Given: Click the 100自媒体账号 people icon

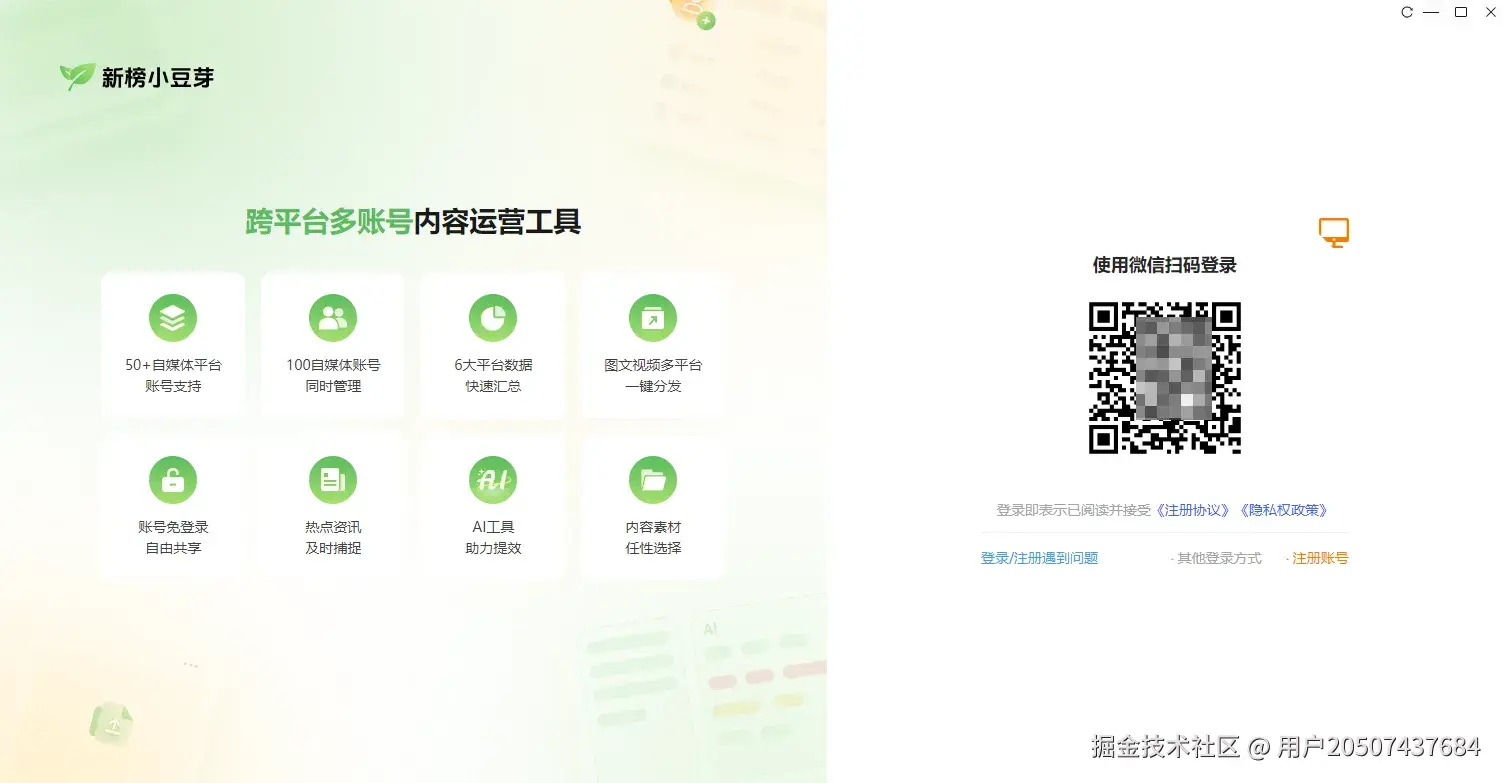Looking at the screenshot, I should [333, 319].
